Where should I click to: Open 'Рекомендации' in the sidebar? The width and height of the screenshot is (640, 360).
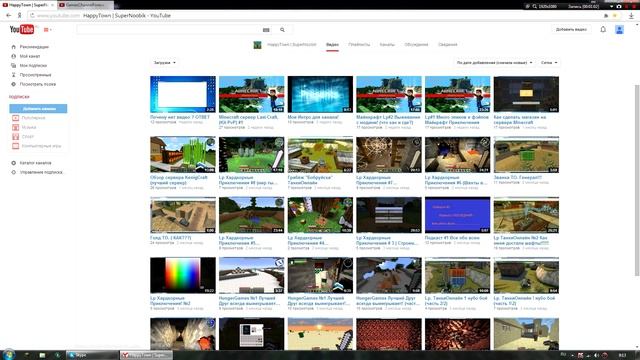pos(34,47)
